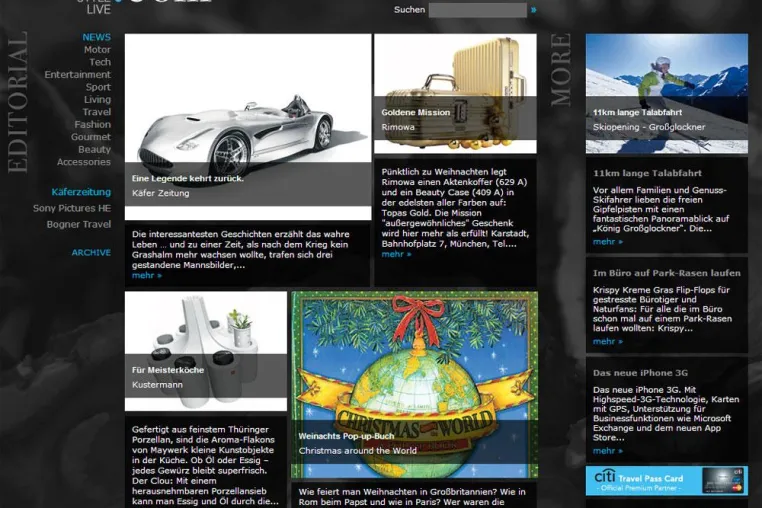Click the Christmas around the World picture
Screen dimensions: 762x508
(x=415, y=385)
